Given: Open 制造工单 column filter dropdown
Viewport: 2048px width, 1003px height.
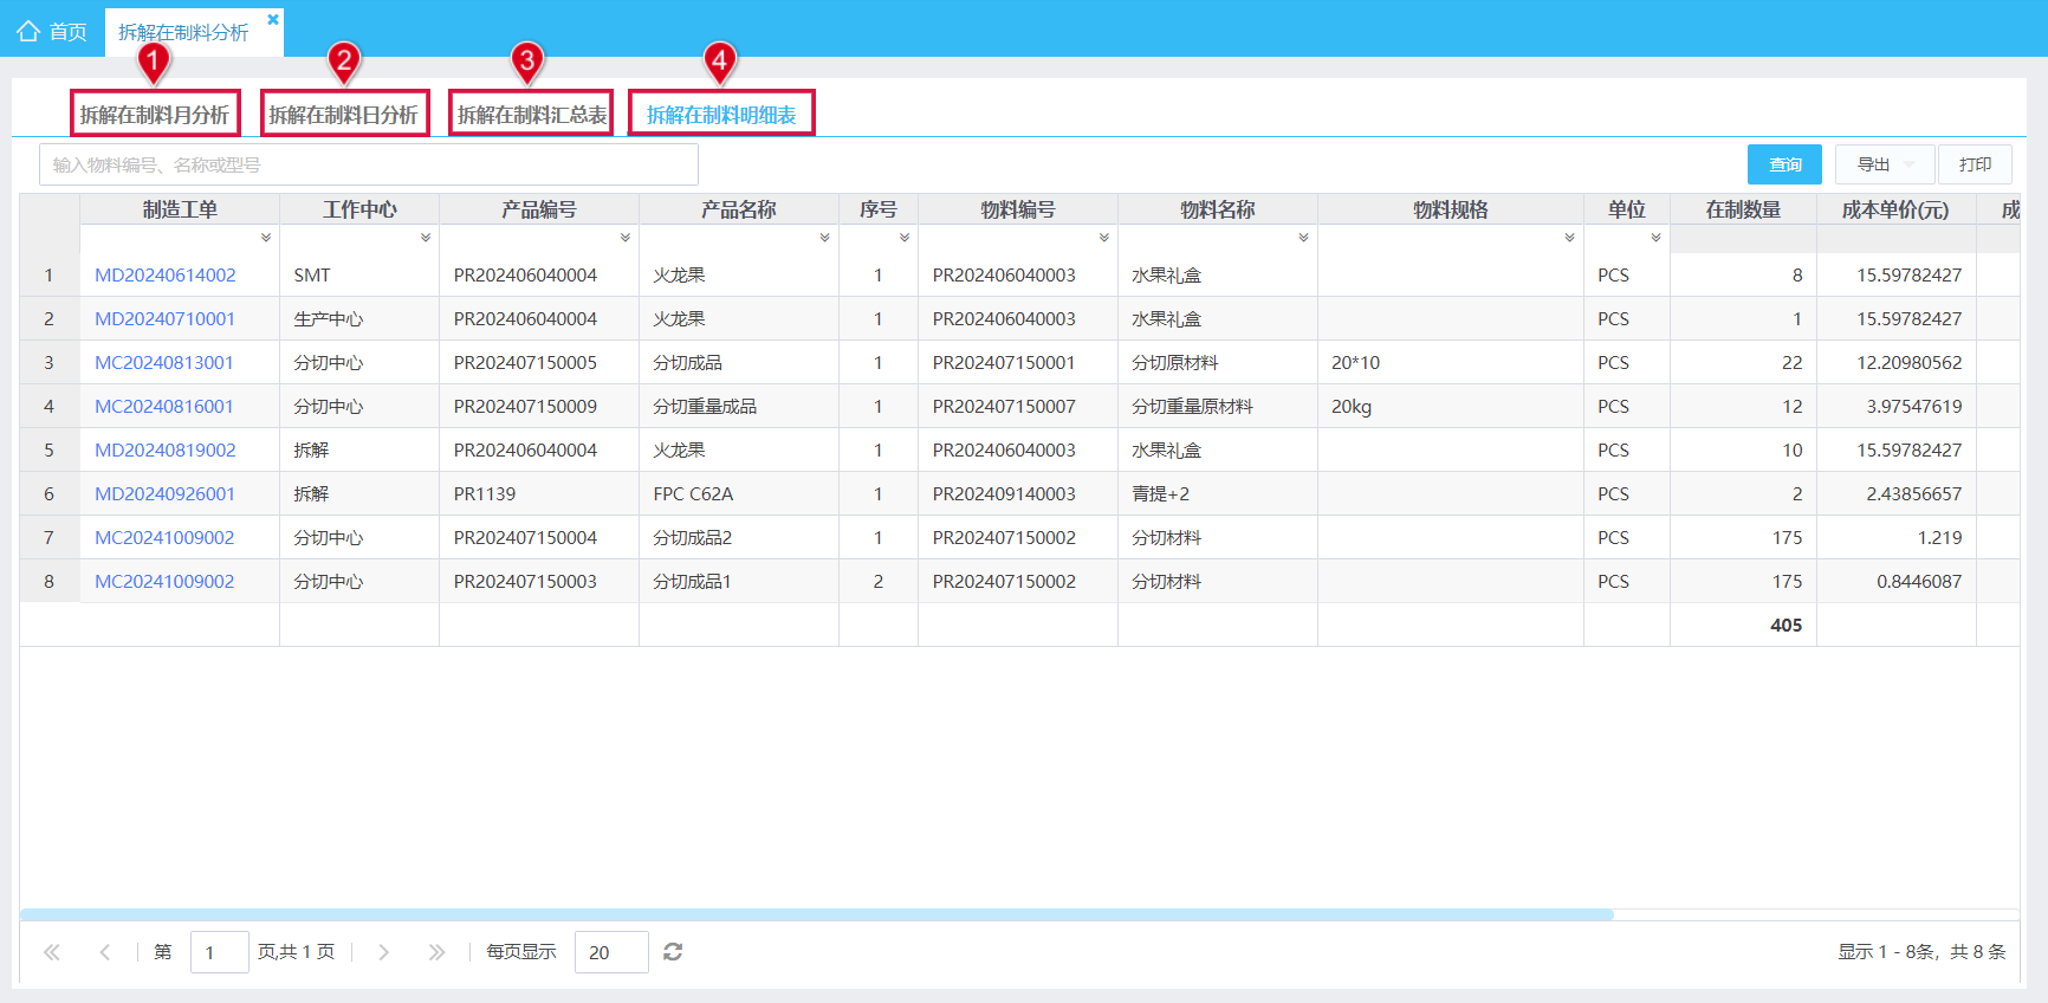Looking at the screenshot, I should [266, 238].
